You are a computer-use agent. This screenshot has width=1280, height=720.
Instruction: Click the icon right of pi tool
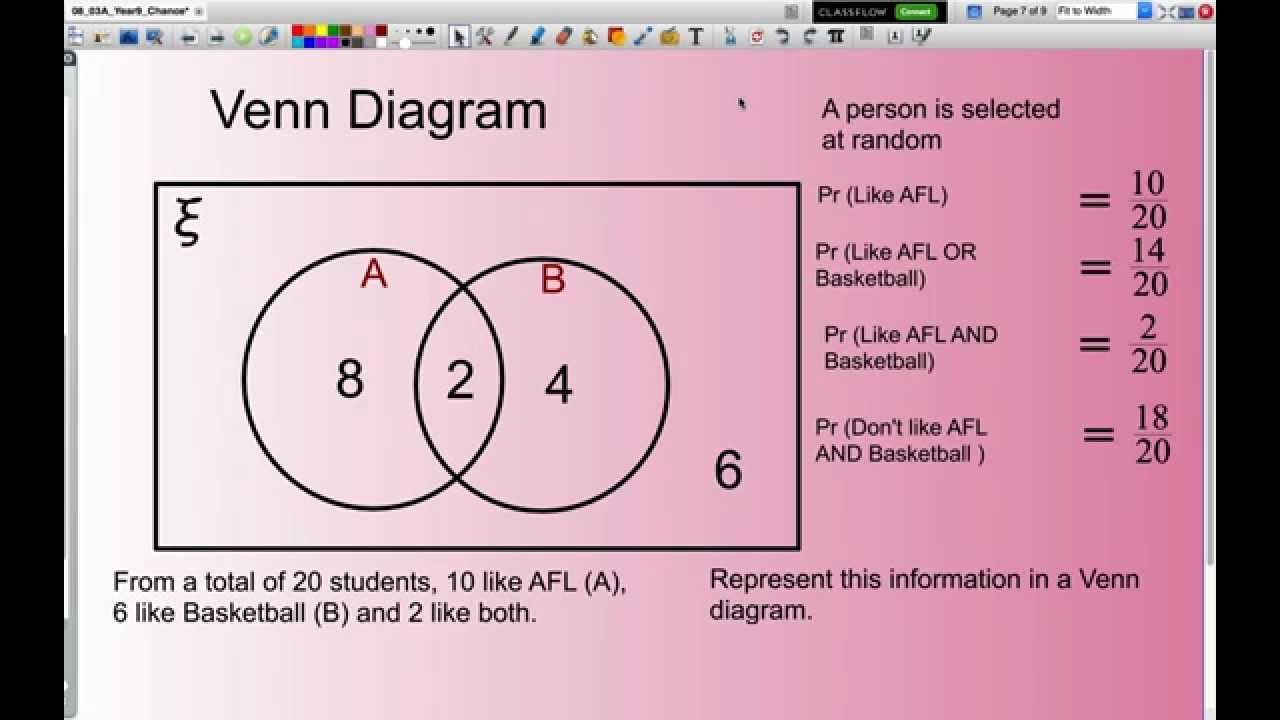(x=866, y=33)
